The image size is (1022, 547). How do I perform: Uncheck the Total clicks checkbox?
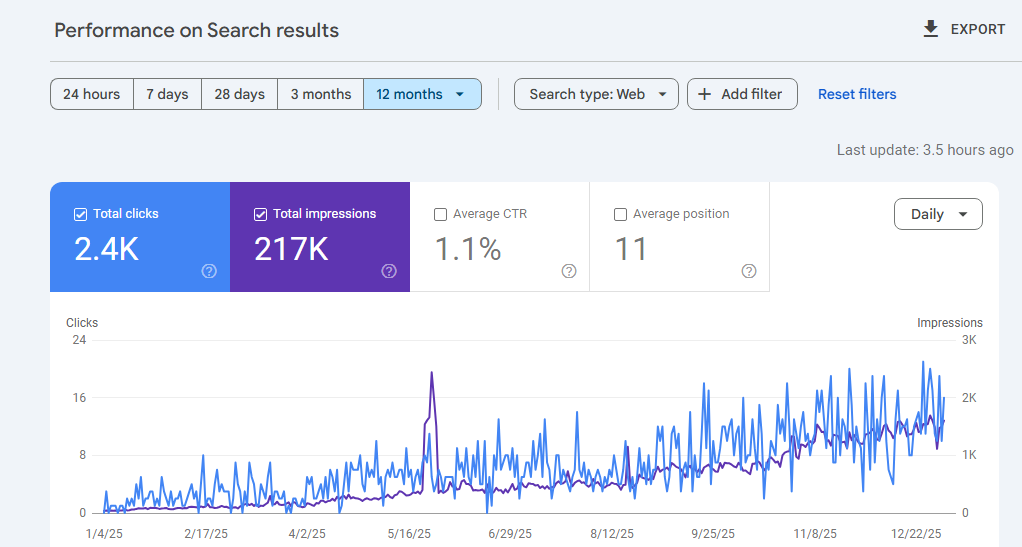pos(81,214)
